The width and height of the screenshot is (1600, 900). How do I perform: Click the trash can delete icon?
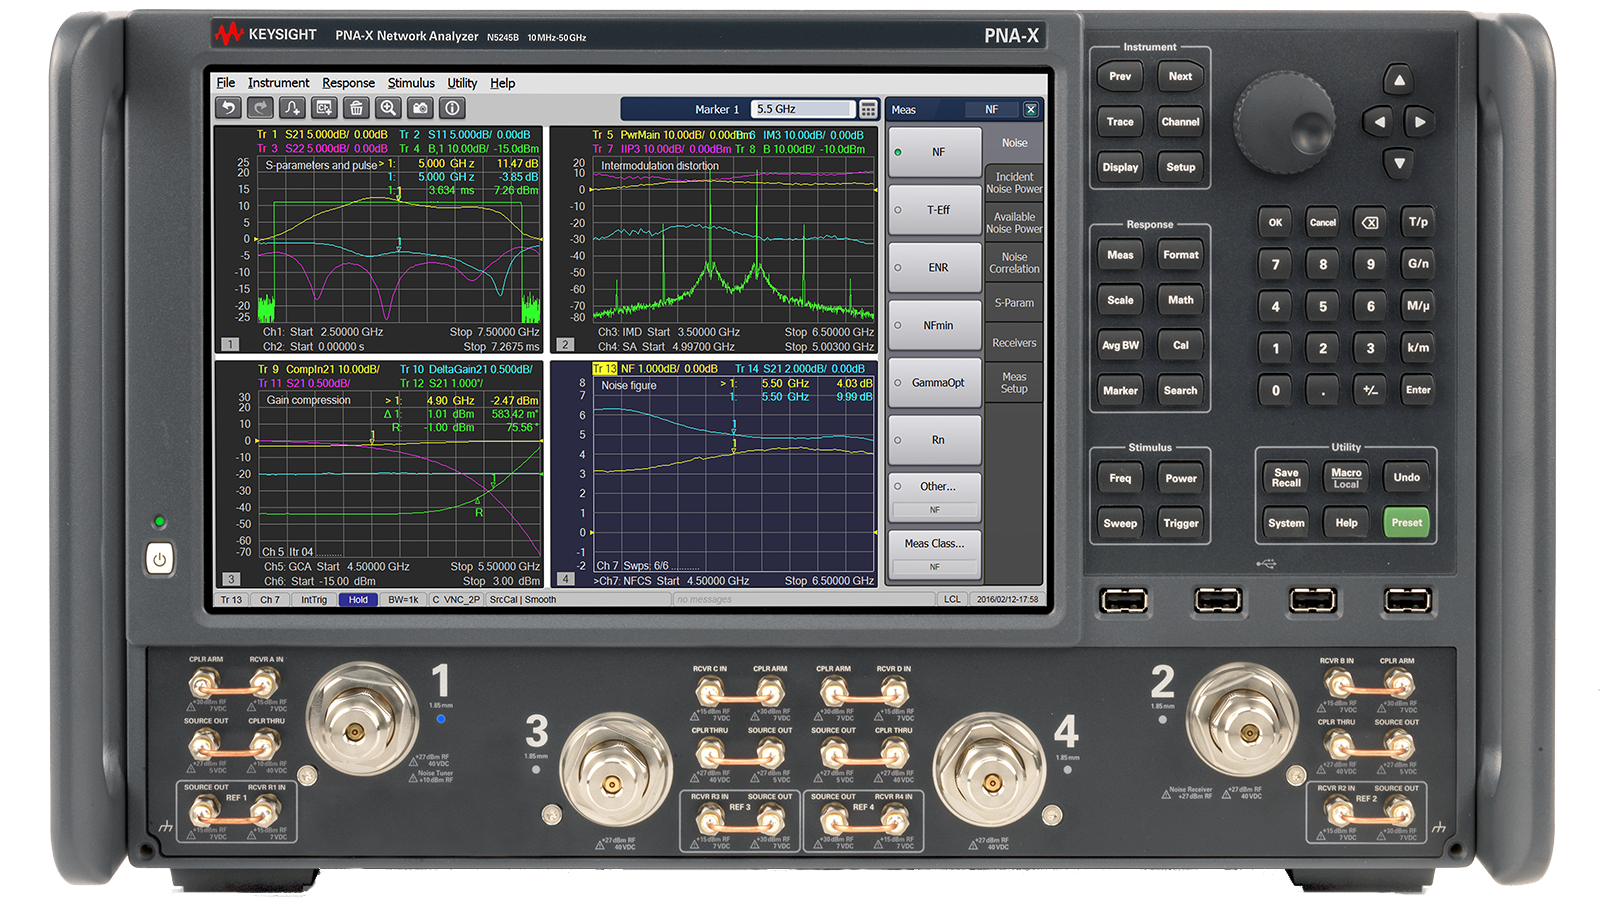click(x=357, y=108)
